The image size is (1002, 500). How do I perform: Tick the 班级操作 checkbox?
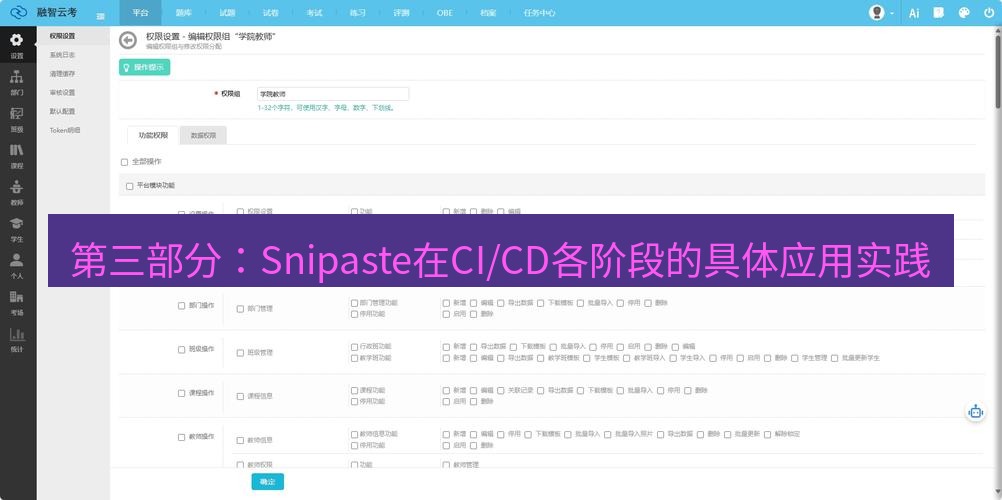pos(181,350)
